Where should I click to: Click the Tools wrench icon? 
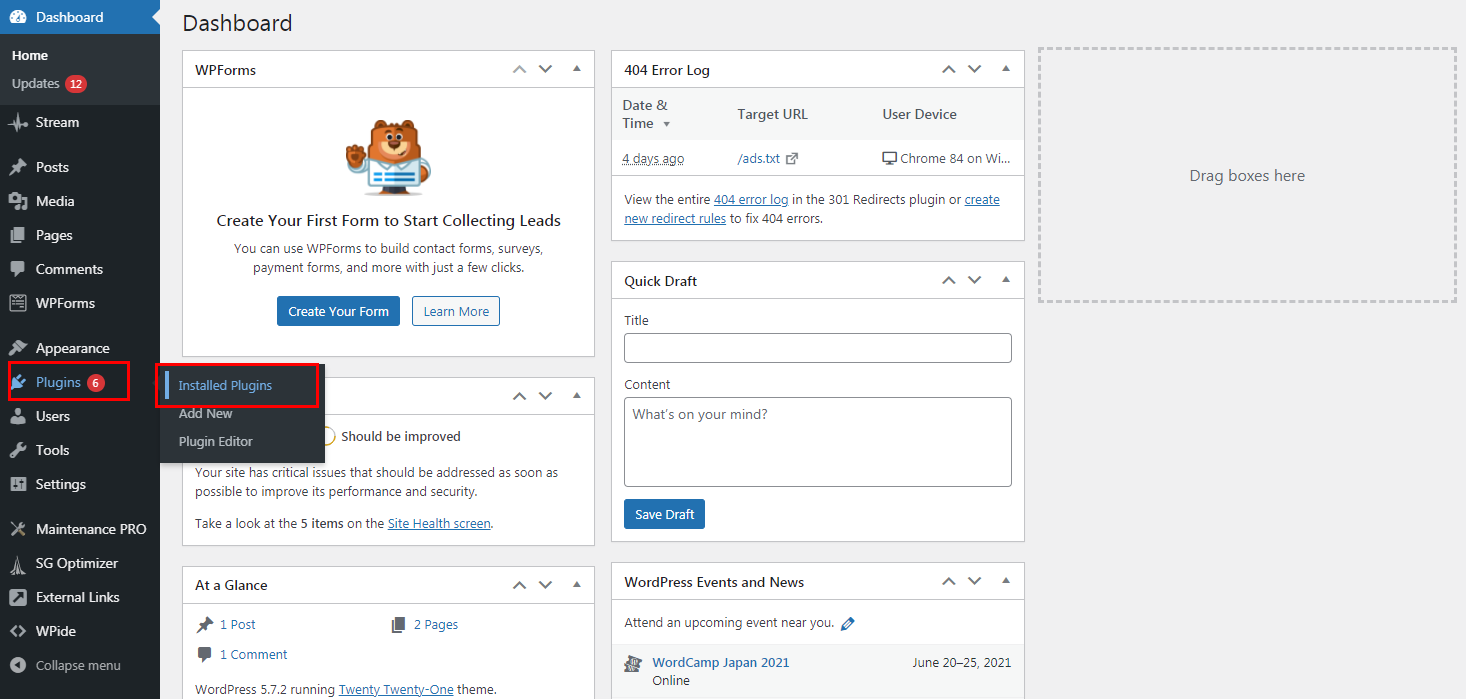pyautogui.click(x=18, y=450)
